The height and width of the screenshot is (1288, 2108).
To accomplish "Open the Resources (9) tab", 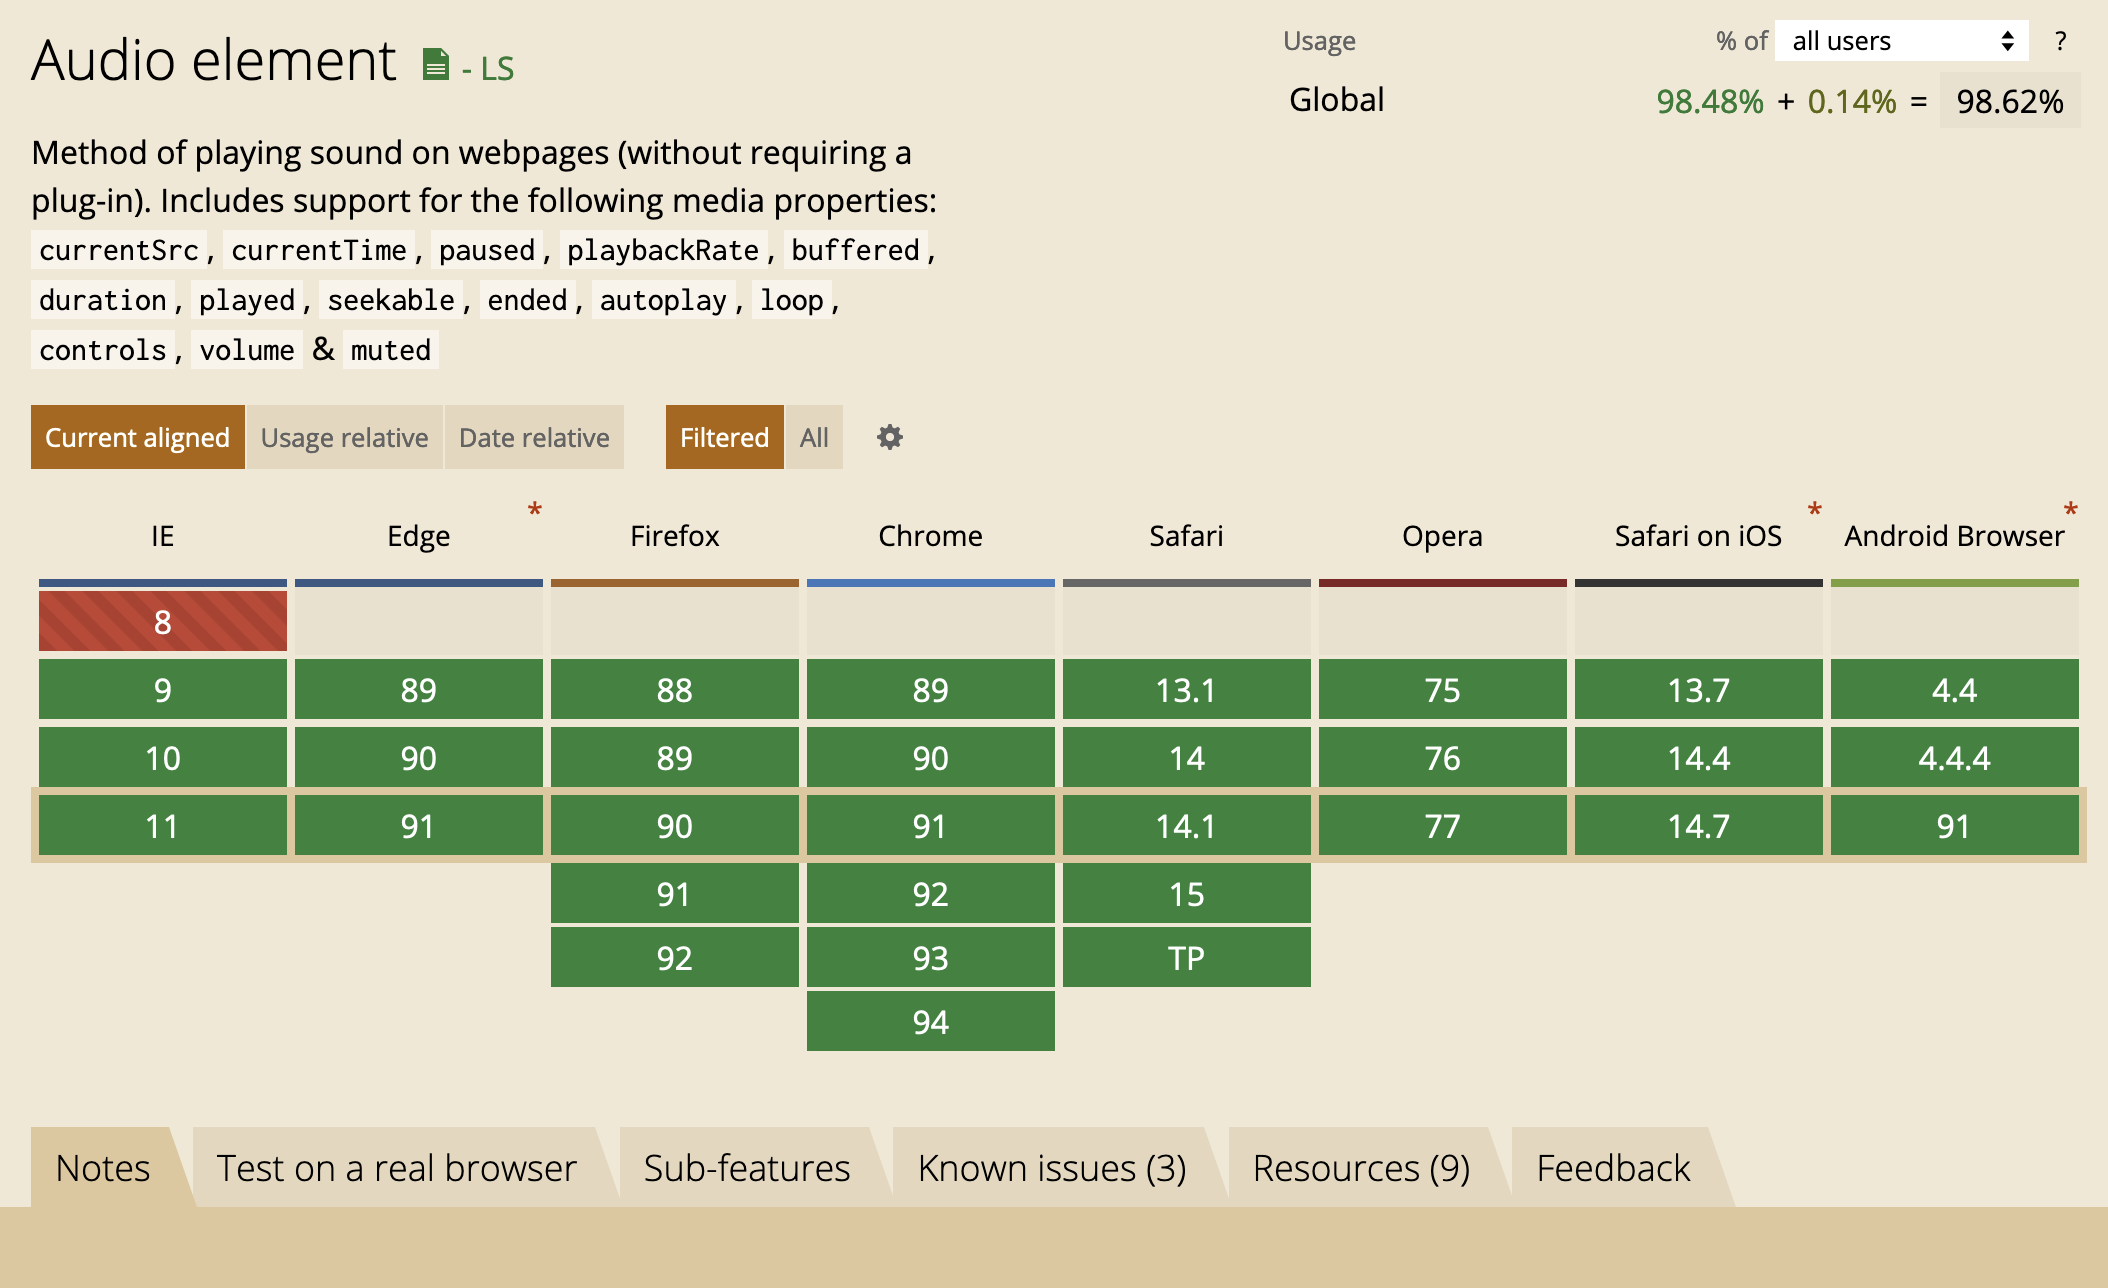I will pyautogui.click(x=1360, y=1167).
